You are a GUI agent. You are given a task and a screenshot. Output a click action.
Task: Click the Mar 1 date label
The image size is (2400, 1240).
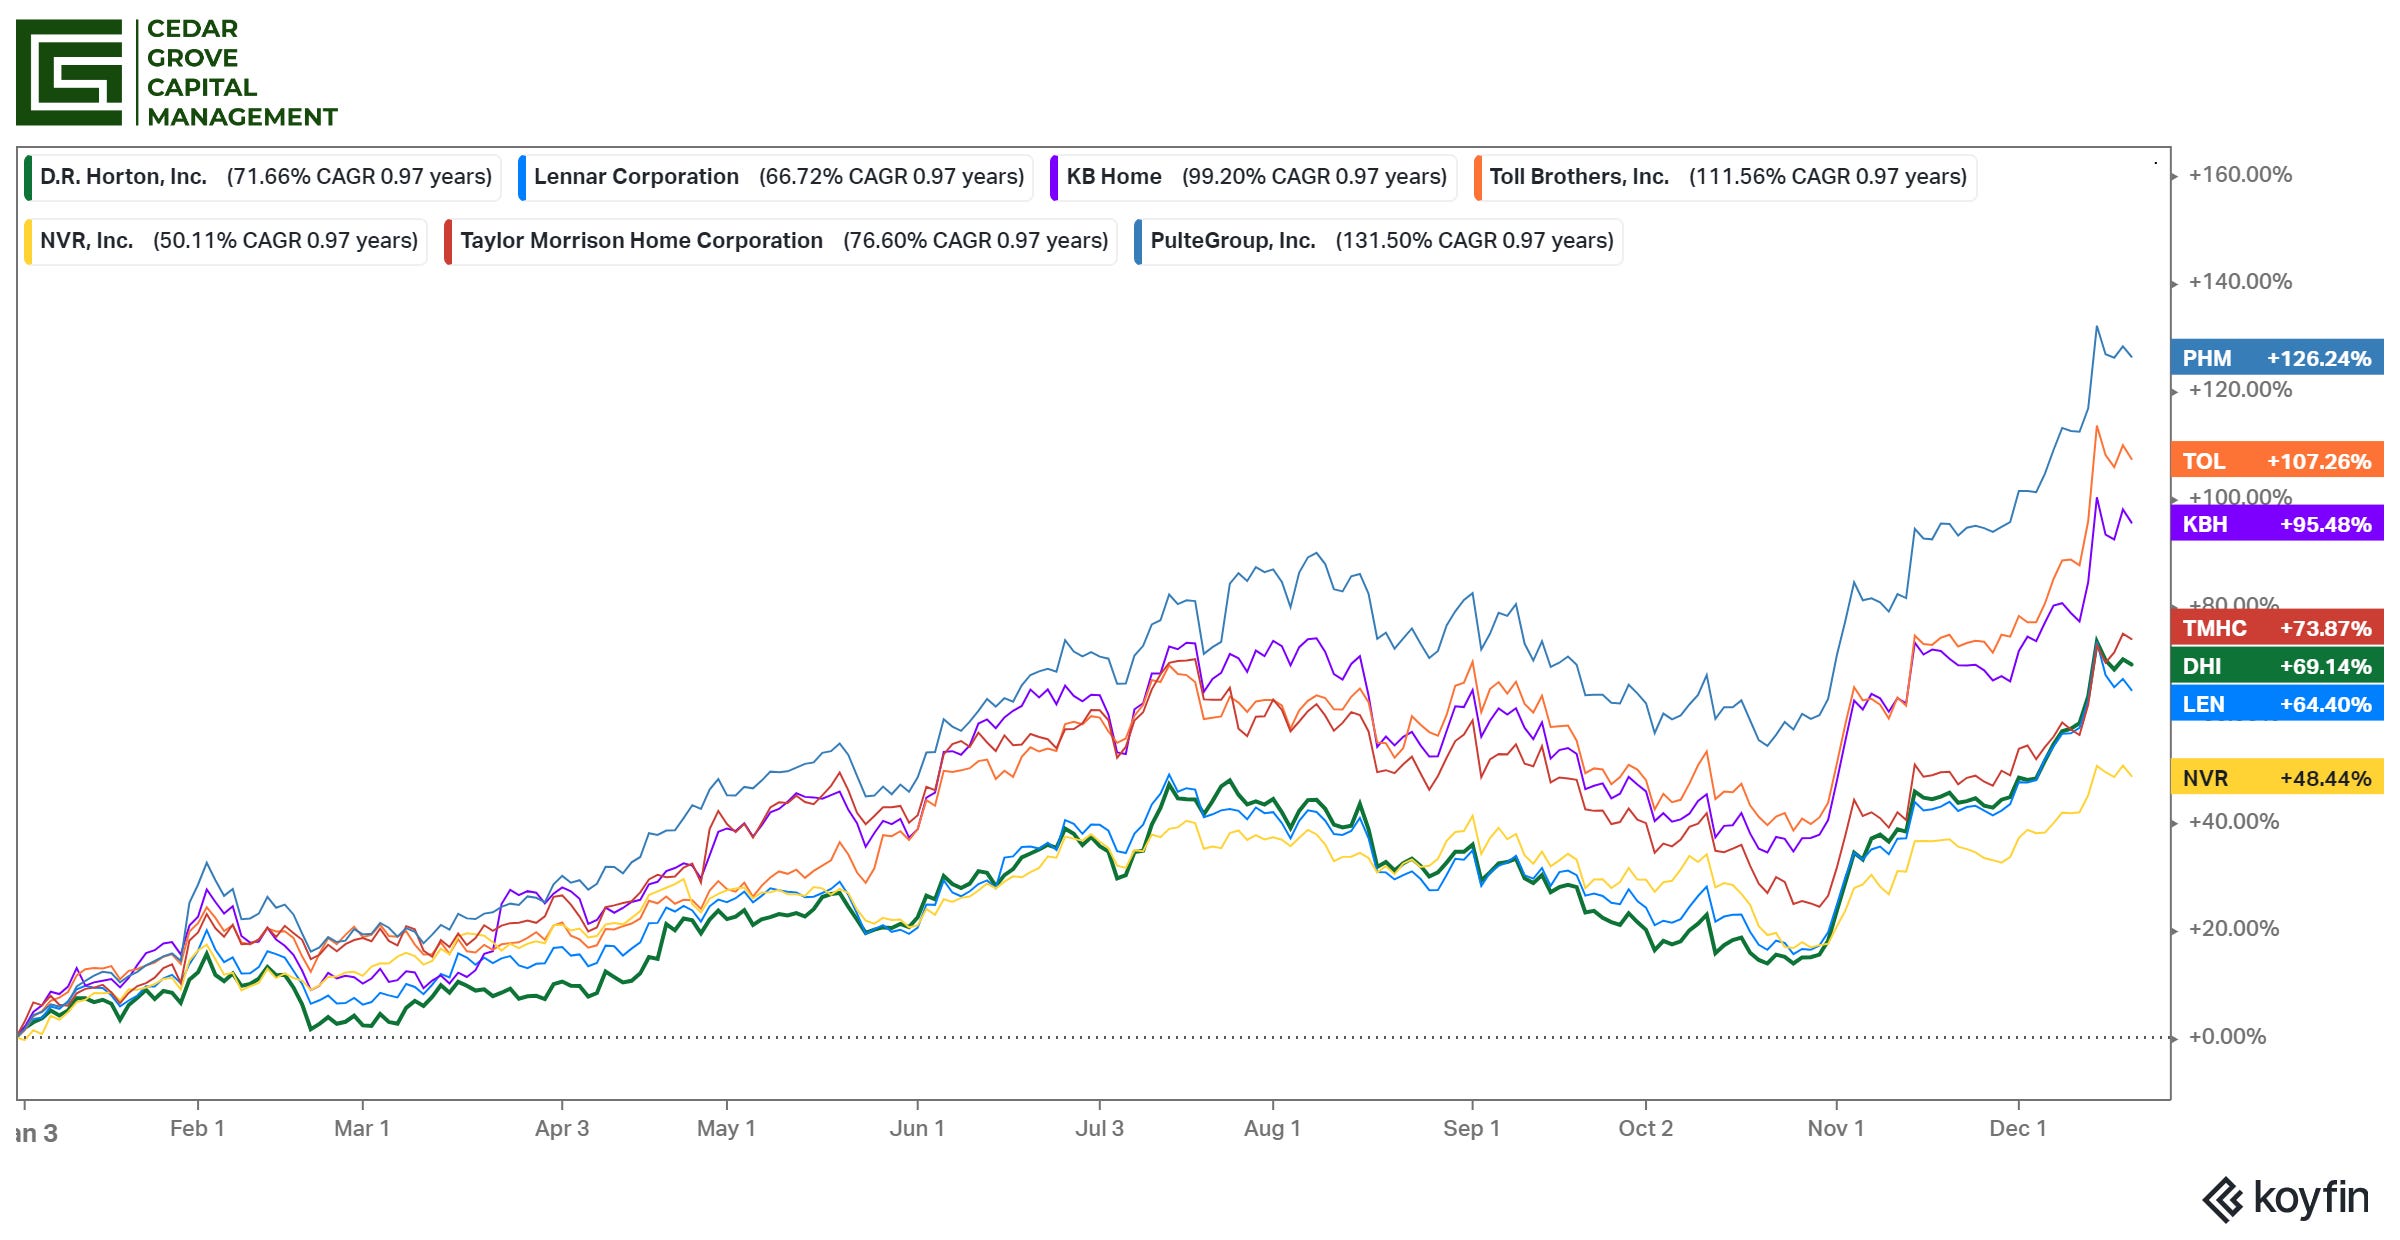coord(362,1129)
